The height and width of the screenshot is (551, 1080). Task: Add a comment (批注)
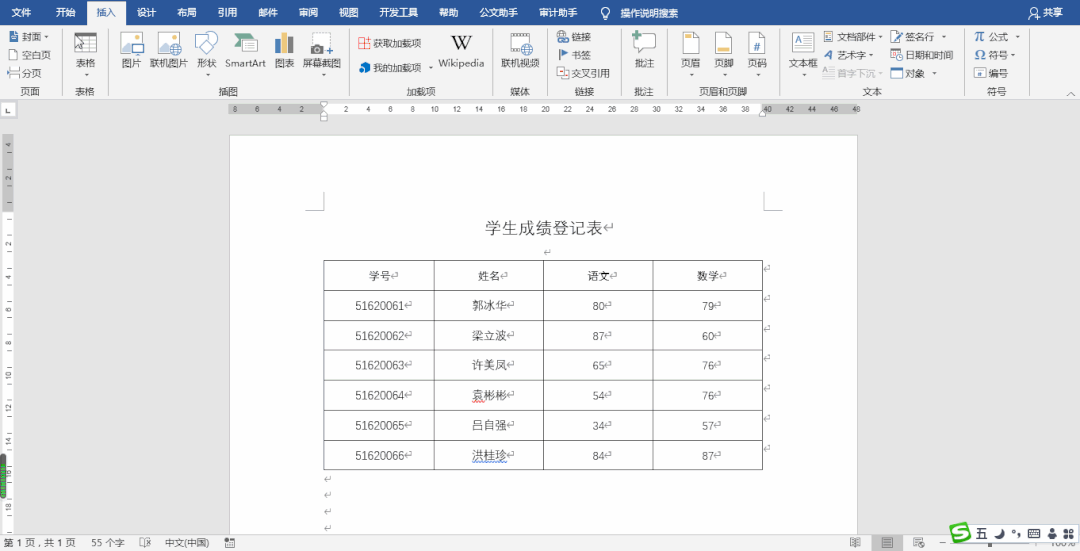point(644,51)
